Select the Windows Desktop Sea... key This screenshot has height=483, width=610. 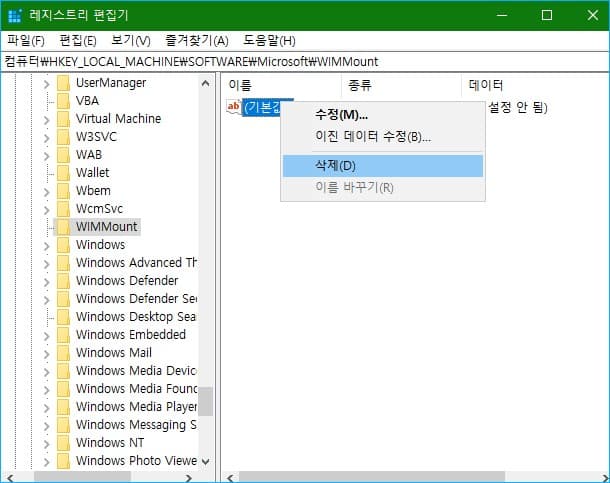(136, 317)
